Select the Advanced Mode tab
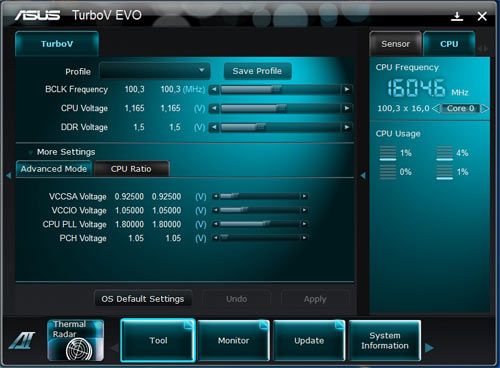The image size is (500, 368). [54, 169]
